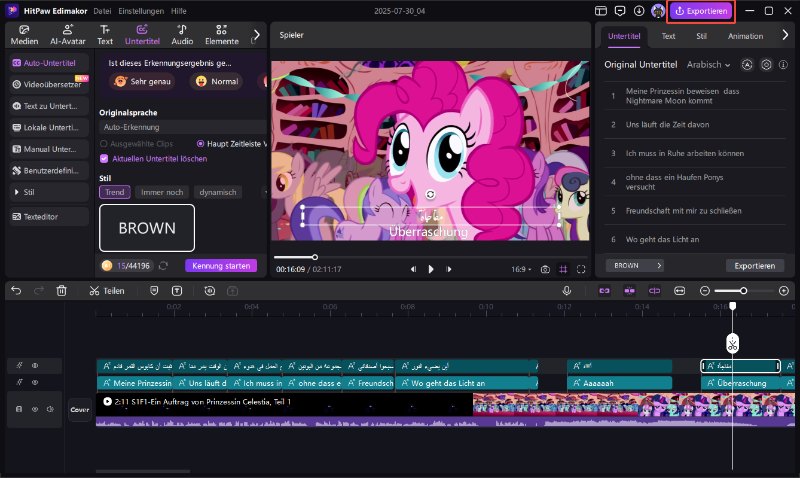Image resolution: width=800 pixels, height=478 pixels.
Task: Click the purple Exportieren button at top
Action: point(701,11)
